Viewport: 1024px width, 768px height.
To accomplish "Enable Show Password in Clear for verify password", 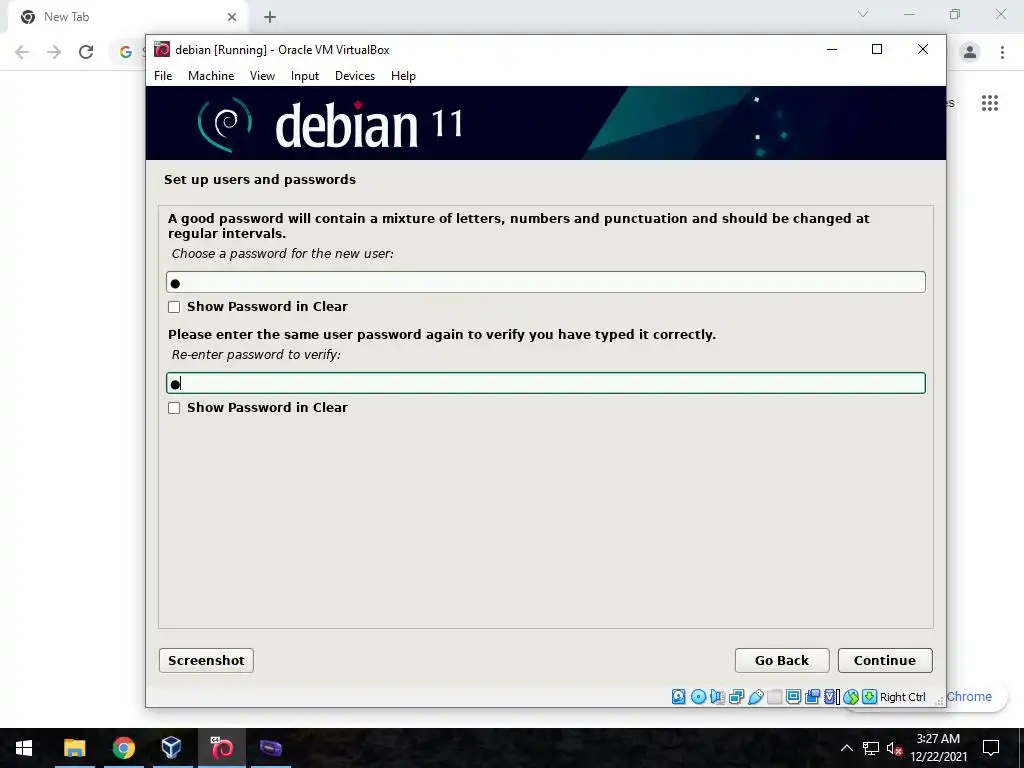I will click(174, 408).
